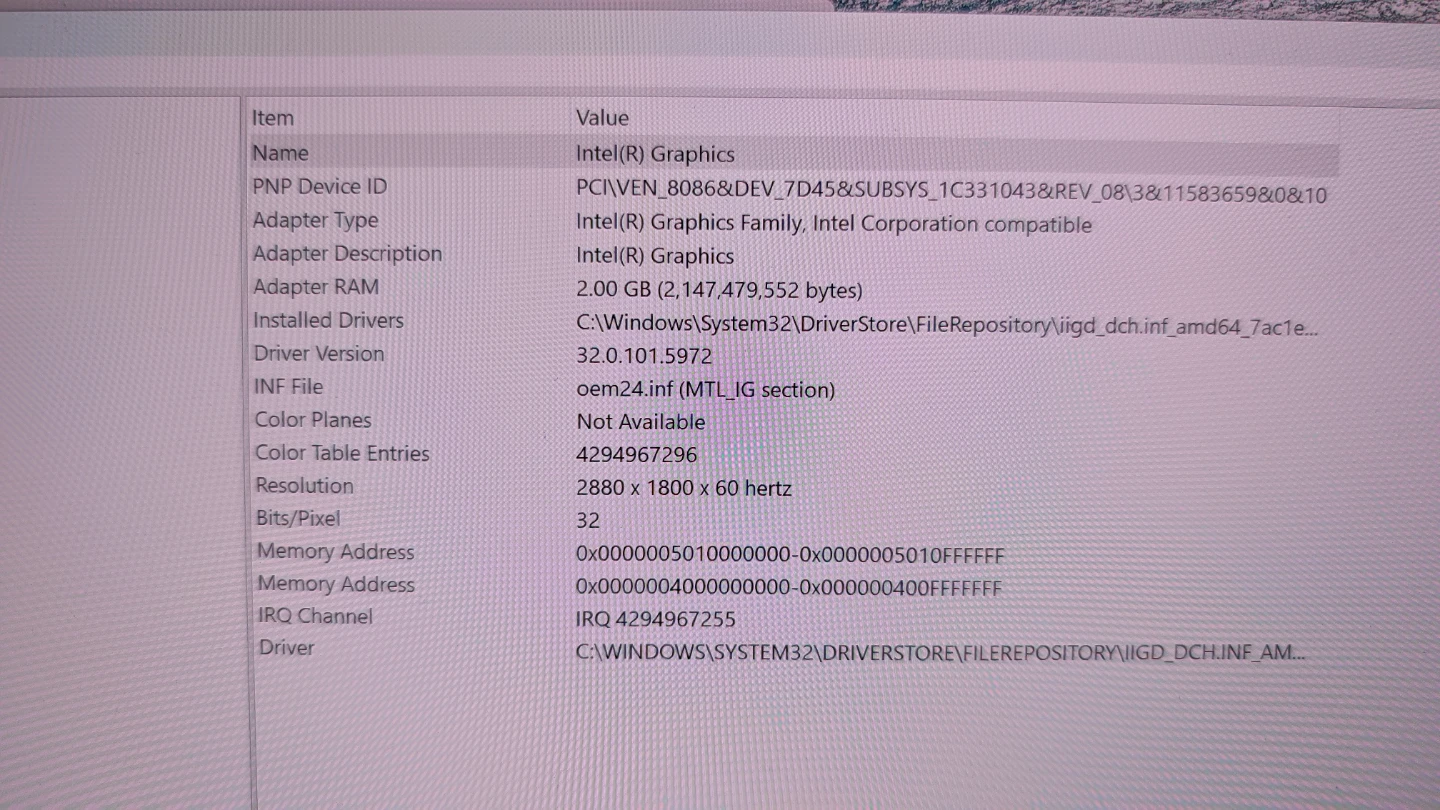Select the iigd_dch.inf_amd64 installed drivers path
The height and width of the screenshot is (810, 1440).
coord(947,325)
